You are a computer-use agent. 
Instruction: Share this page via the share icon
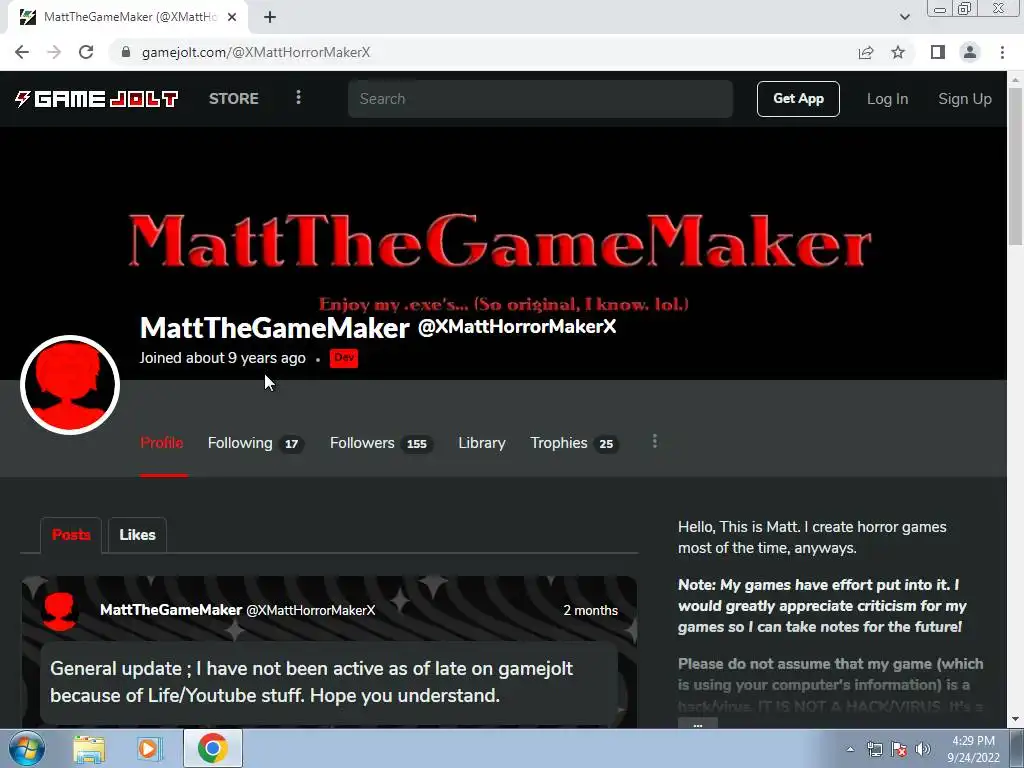pyautogui.click(x=866, y=52)
